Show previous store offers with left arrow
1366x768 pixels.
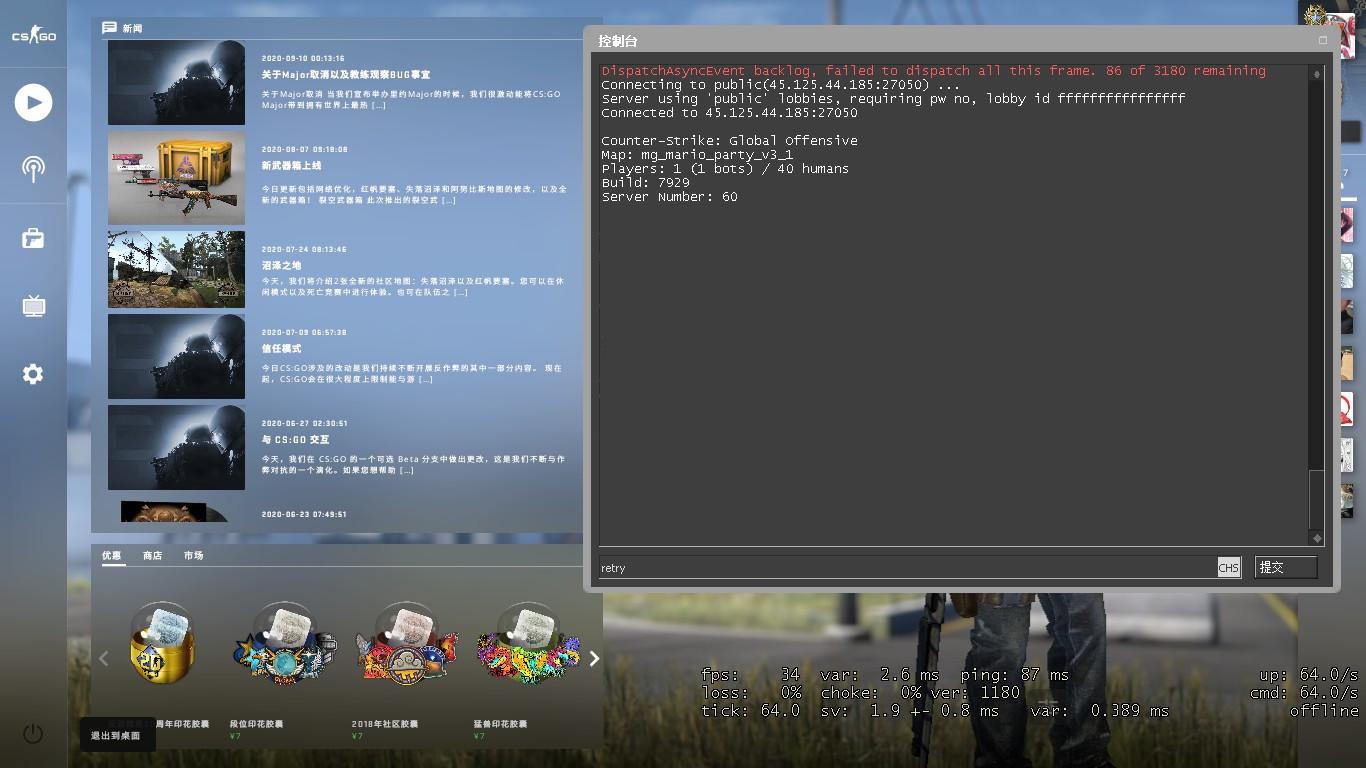coord(103,658)
